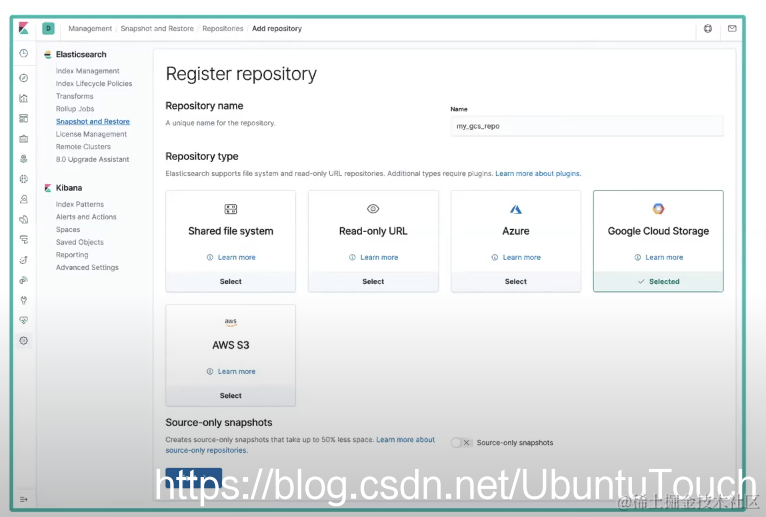The width and height of the screenshot is (766, 517).
Task: Open Advanced Settings under Kibana
Action: tap(87, 267)
